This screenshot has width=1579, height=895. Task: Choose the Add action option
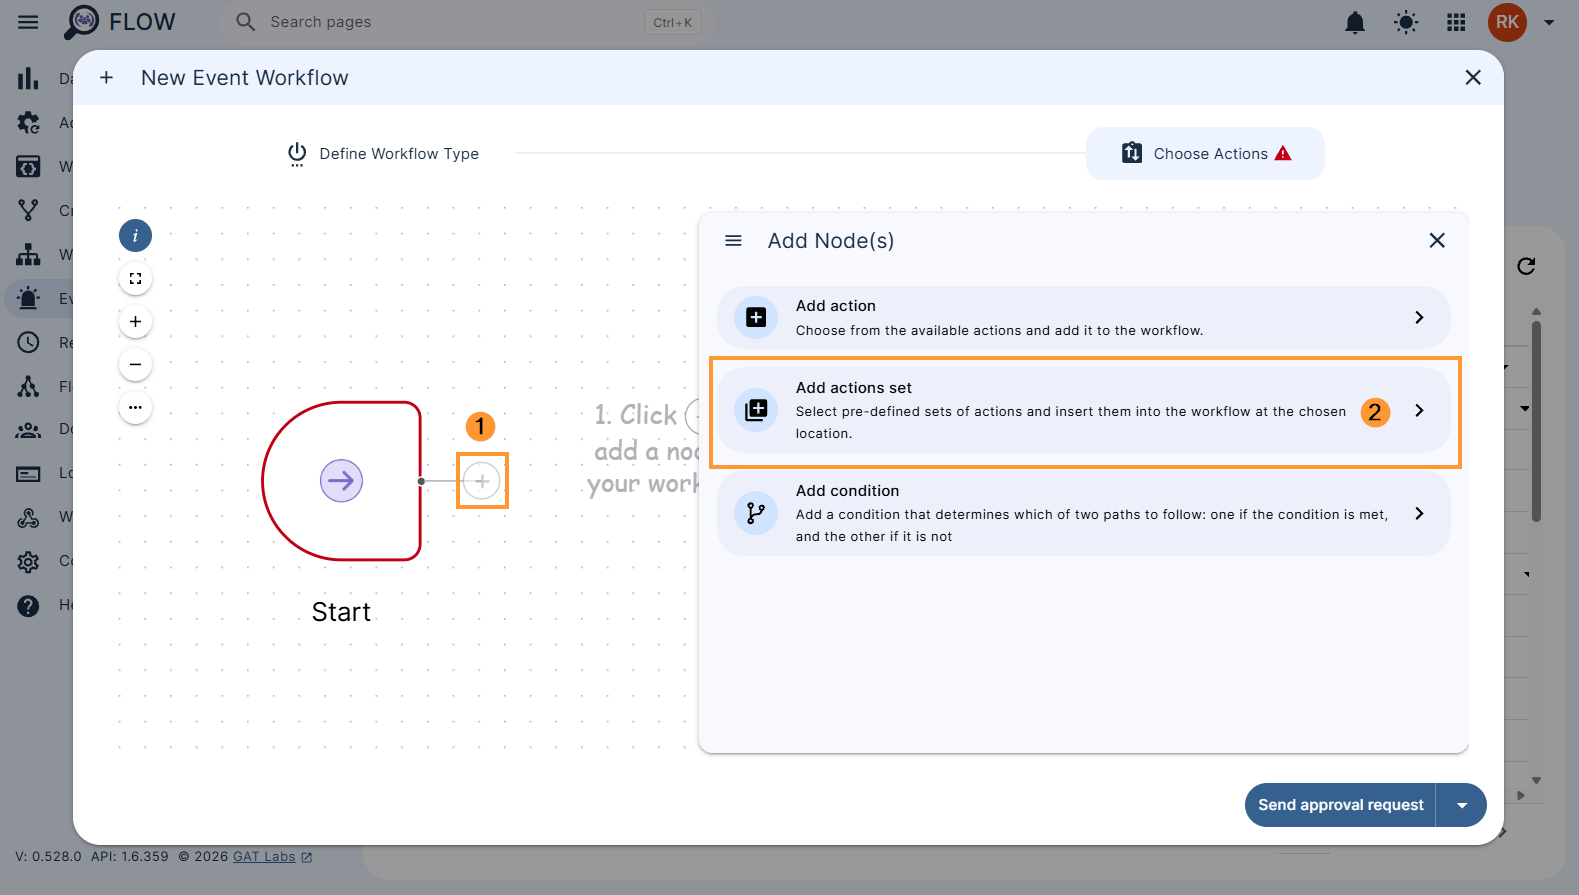pos(1083,317)
